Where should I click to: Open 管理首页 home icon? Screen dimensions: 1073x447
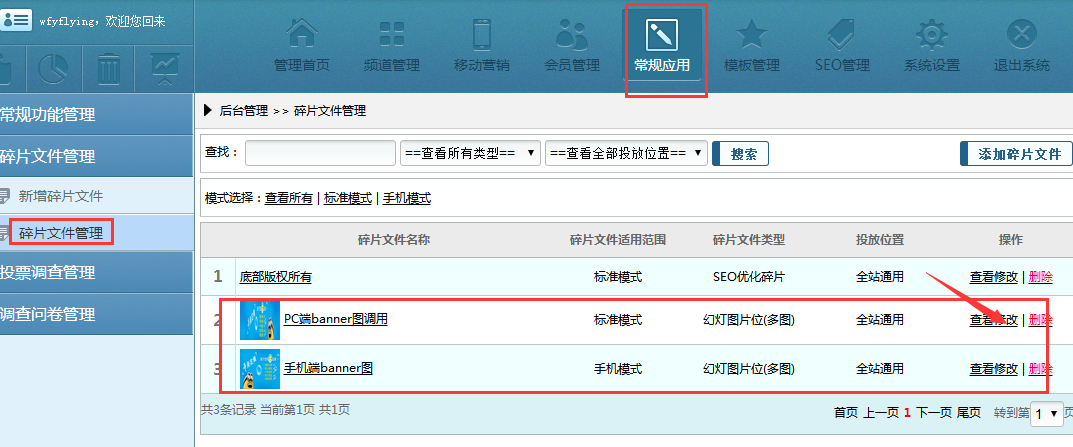point(301,37)
